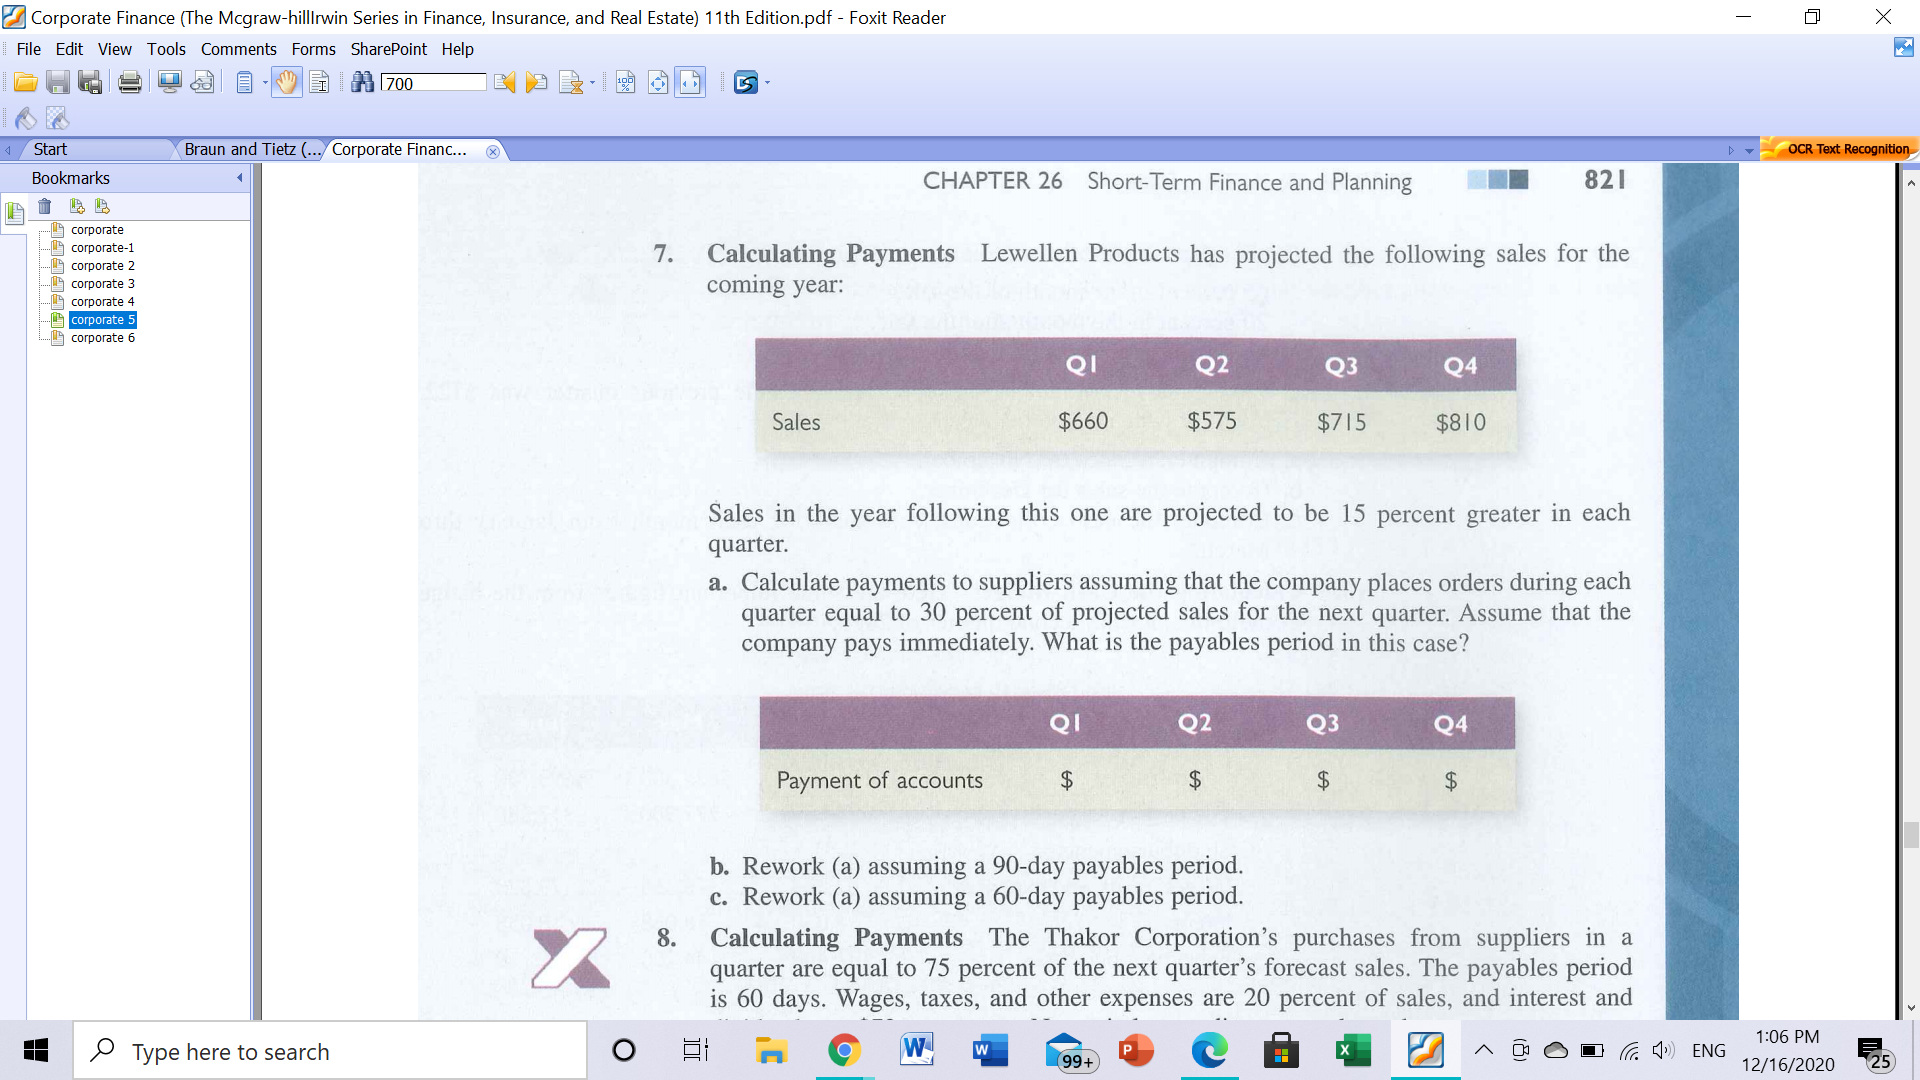Open the page display dropdown arrow
The width and height of the screenshot is (1920, 1080).
tap(263, 82)
